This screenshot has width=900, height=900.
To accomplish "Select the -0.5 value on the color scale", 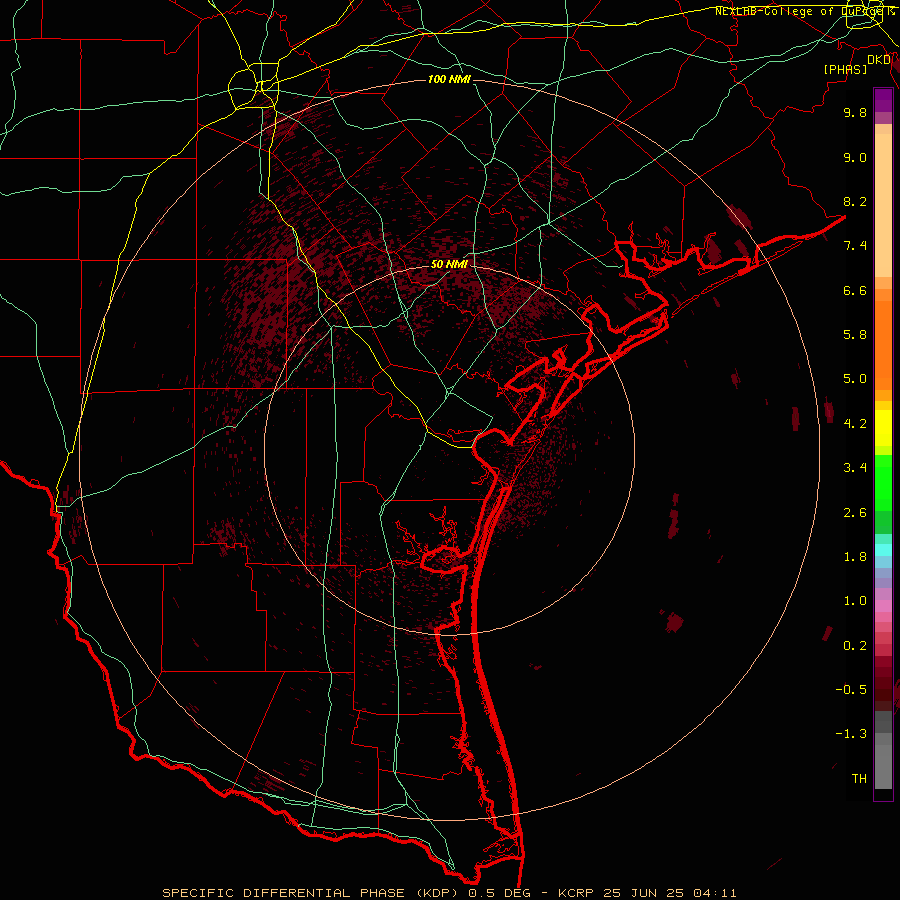I will coord(851,690).
